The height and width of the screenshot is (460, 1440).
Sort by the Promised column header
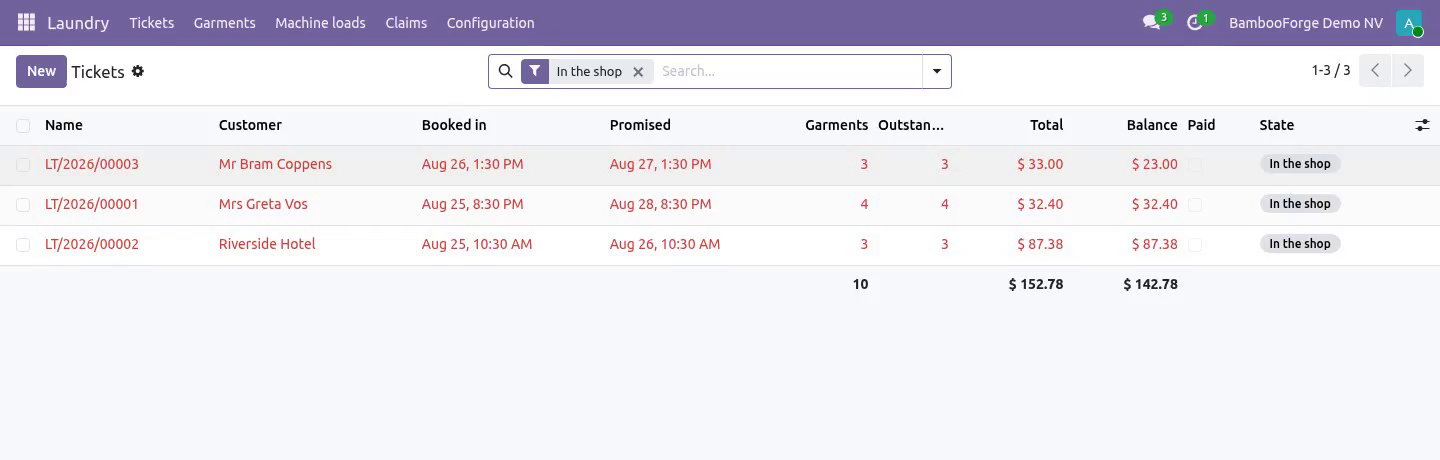point(640,125)
